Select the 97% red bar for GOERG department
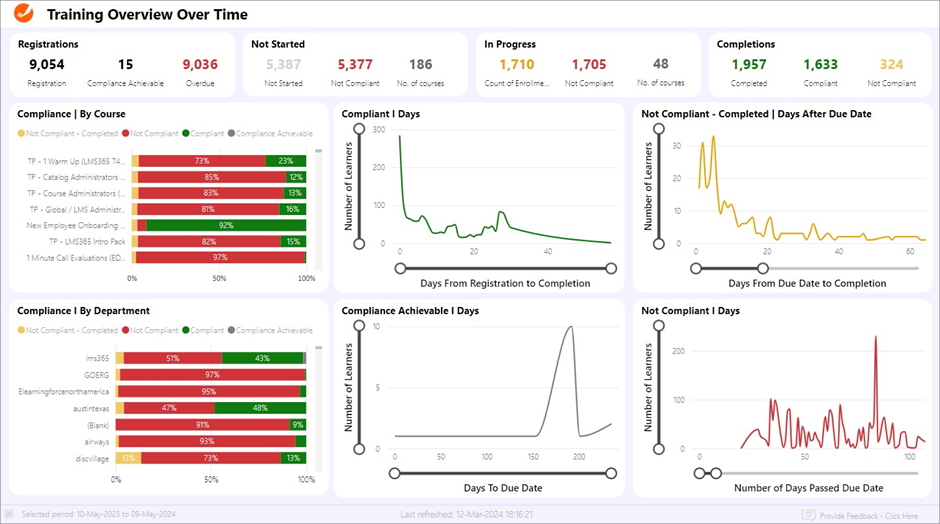 [212, 374]
